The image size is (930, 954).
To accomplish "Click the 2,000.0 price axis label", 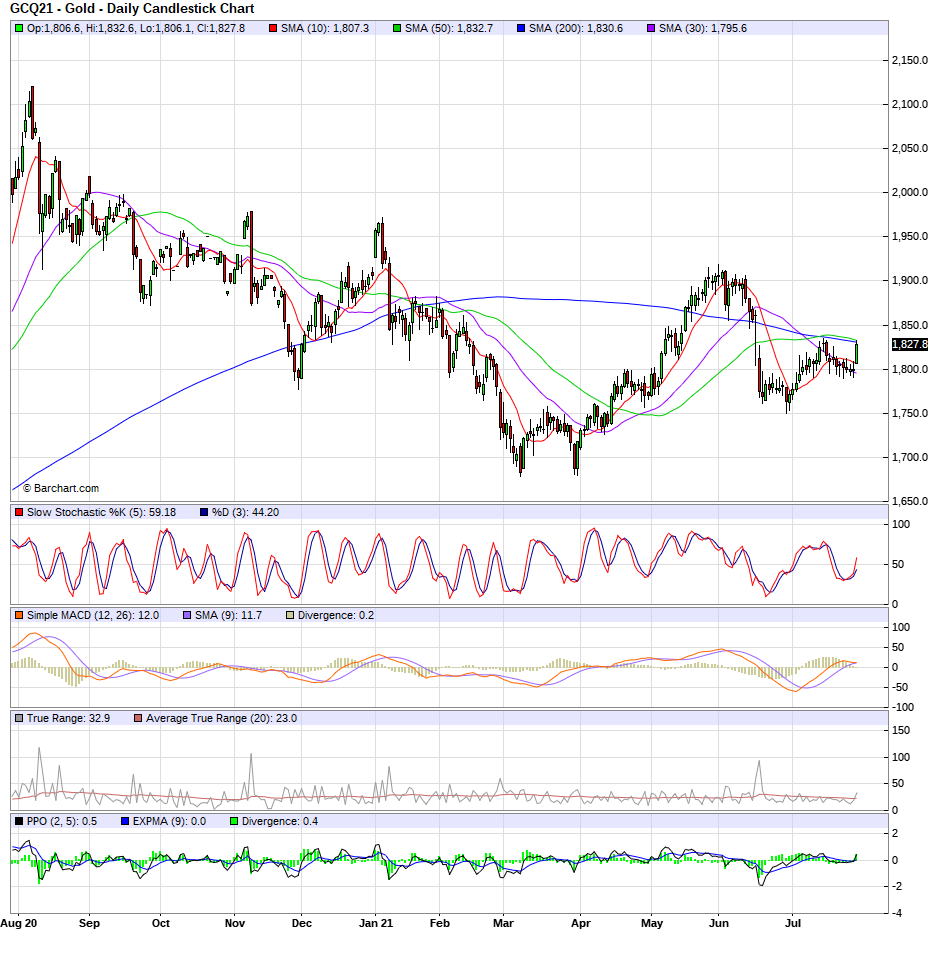I will 910,192.
